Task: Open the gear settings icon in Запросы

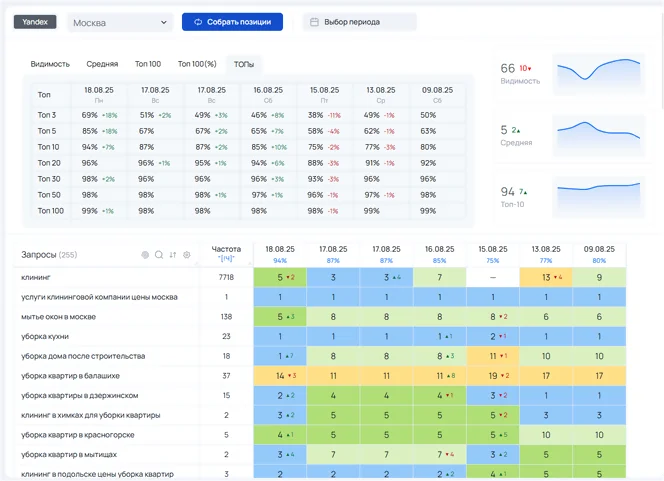Action: point(187,255)
